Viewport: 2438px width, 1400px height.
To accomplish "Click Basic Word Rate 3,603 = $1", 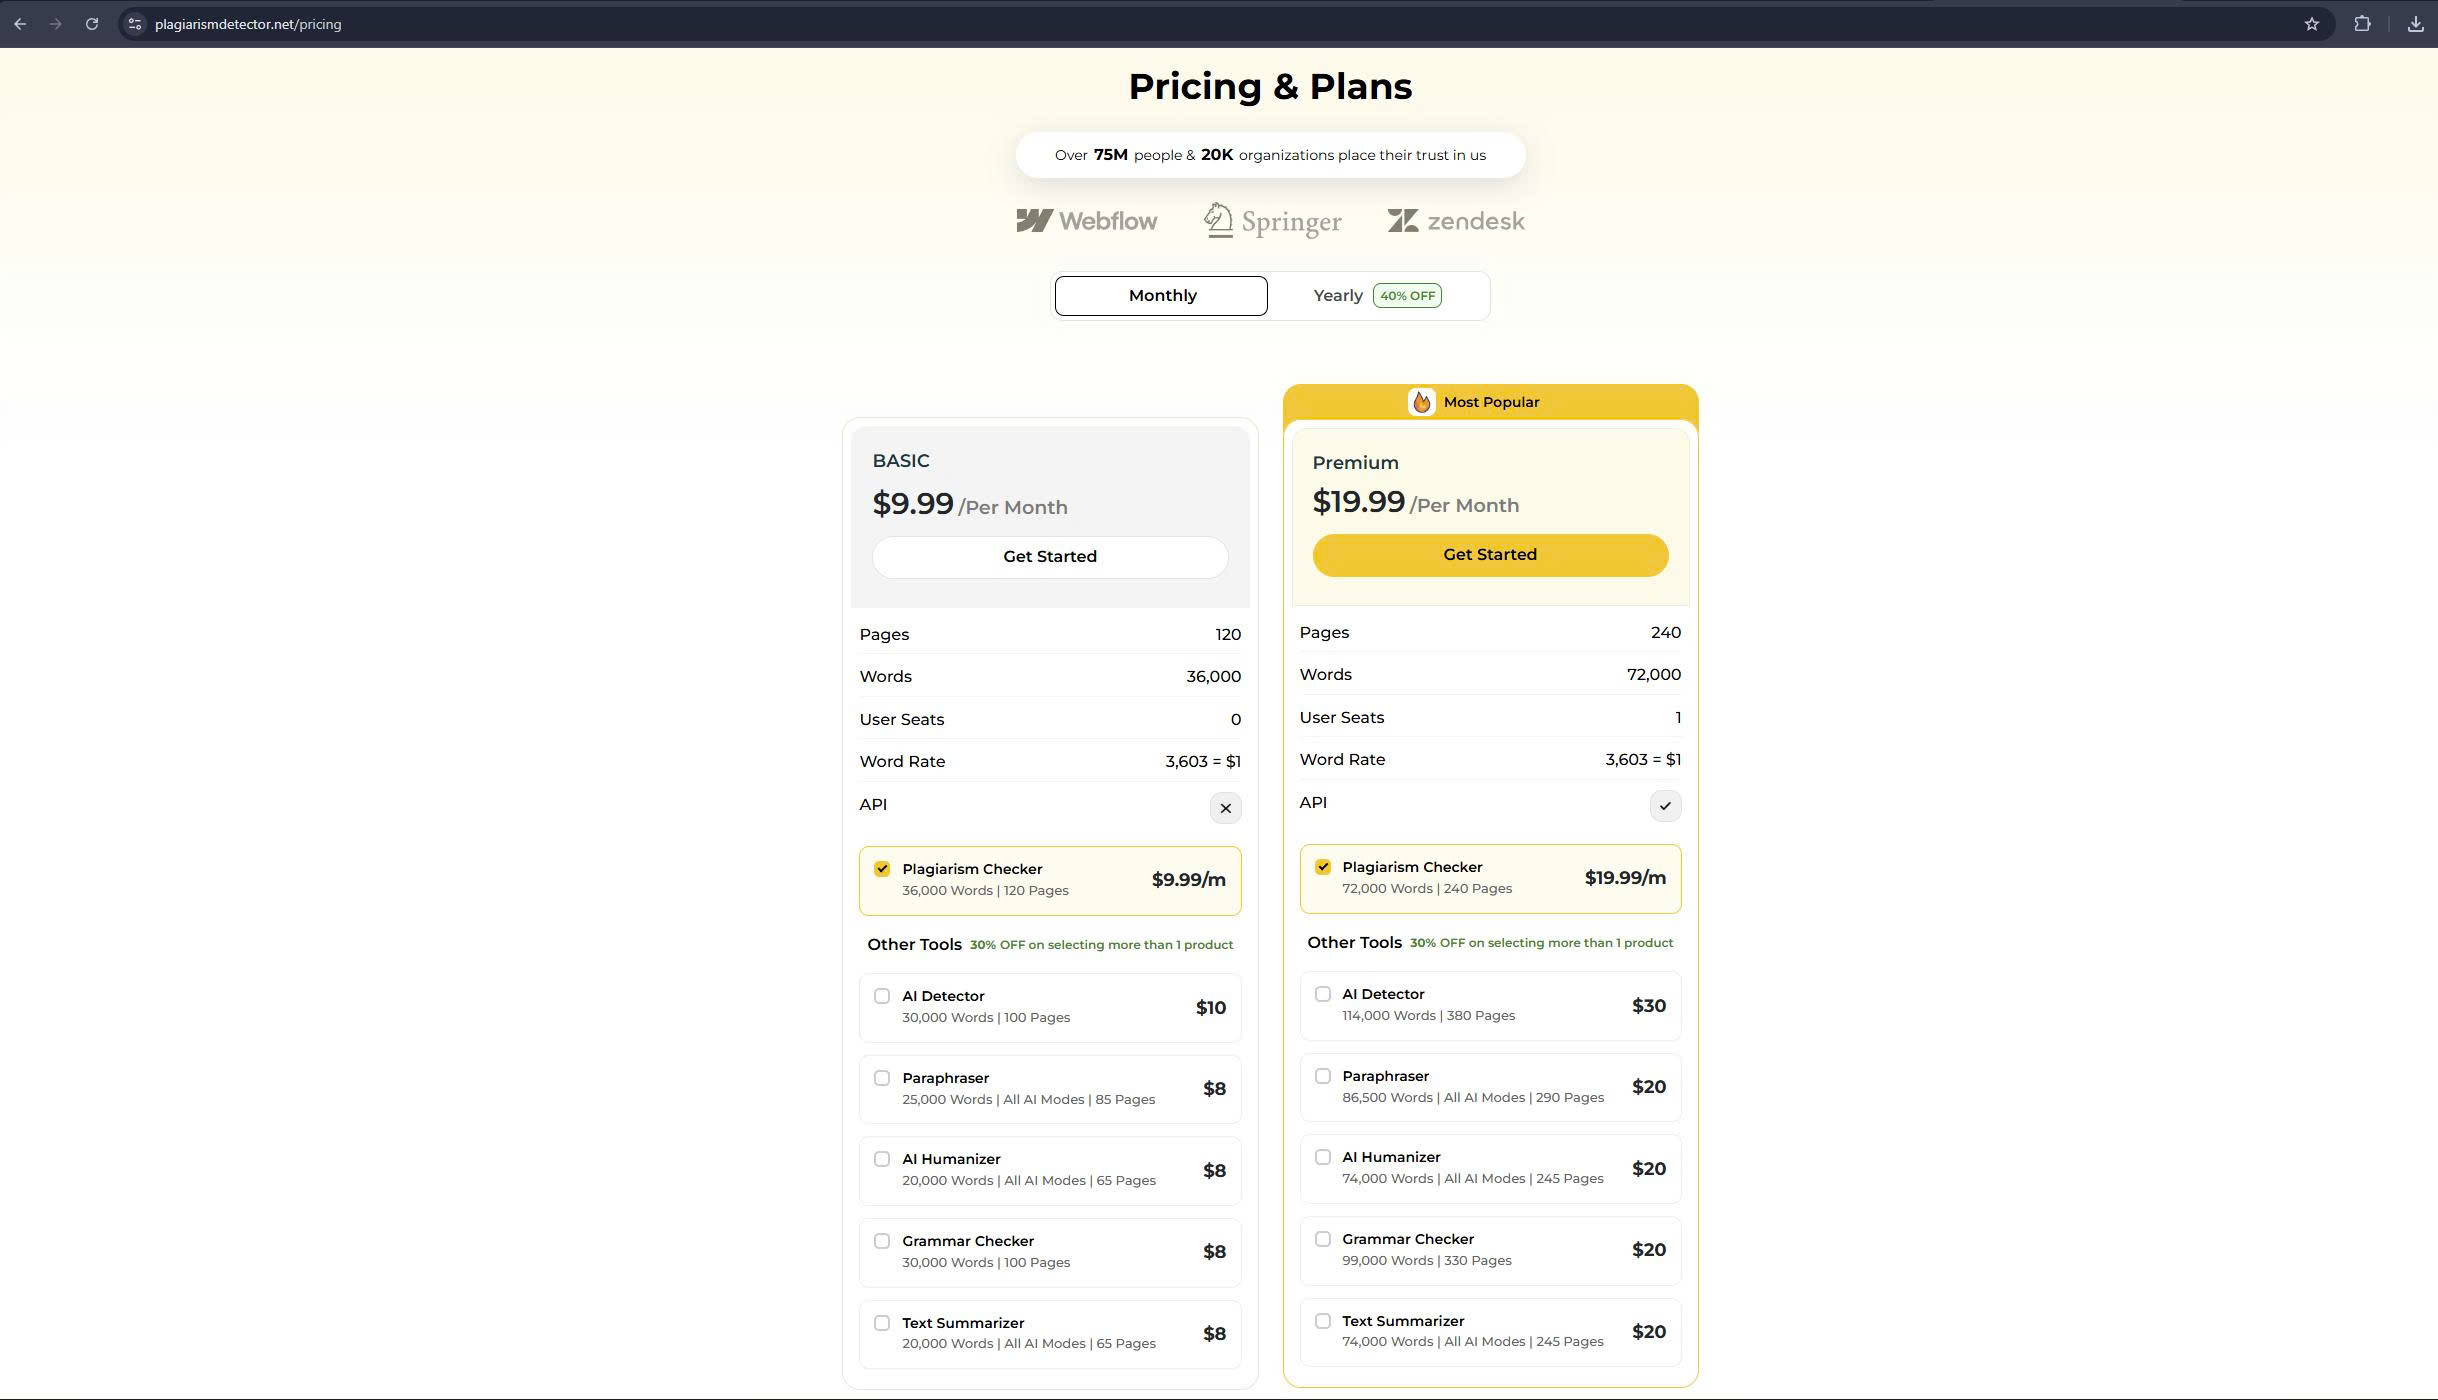I will (1203, 762).
